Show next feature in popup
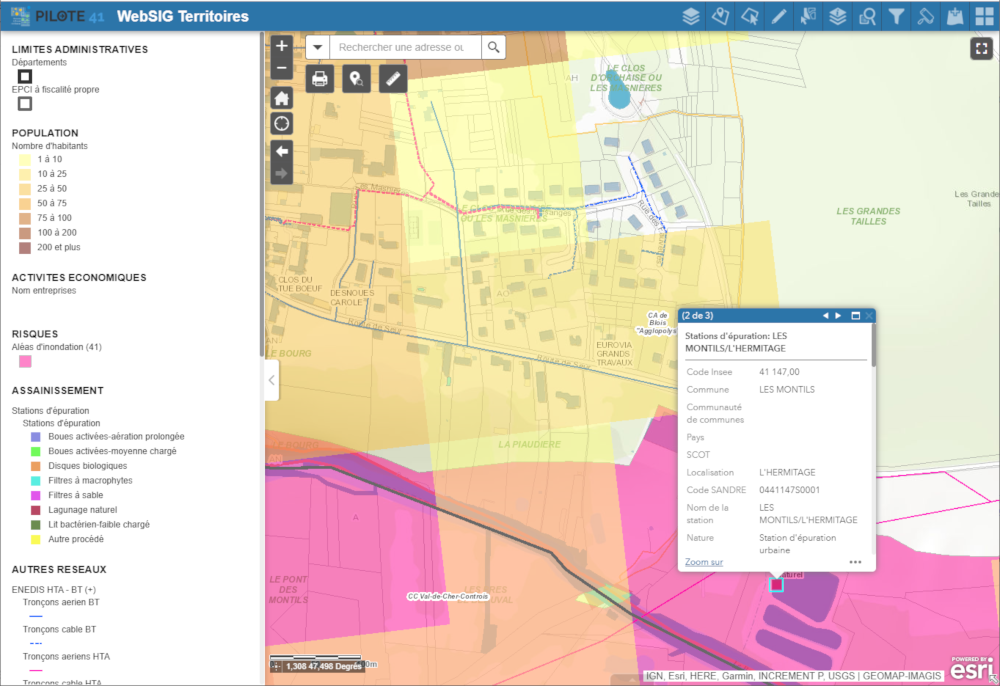The height and width of the screenshot is (686, 1000). tap(839, 316)
